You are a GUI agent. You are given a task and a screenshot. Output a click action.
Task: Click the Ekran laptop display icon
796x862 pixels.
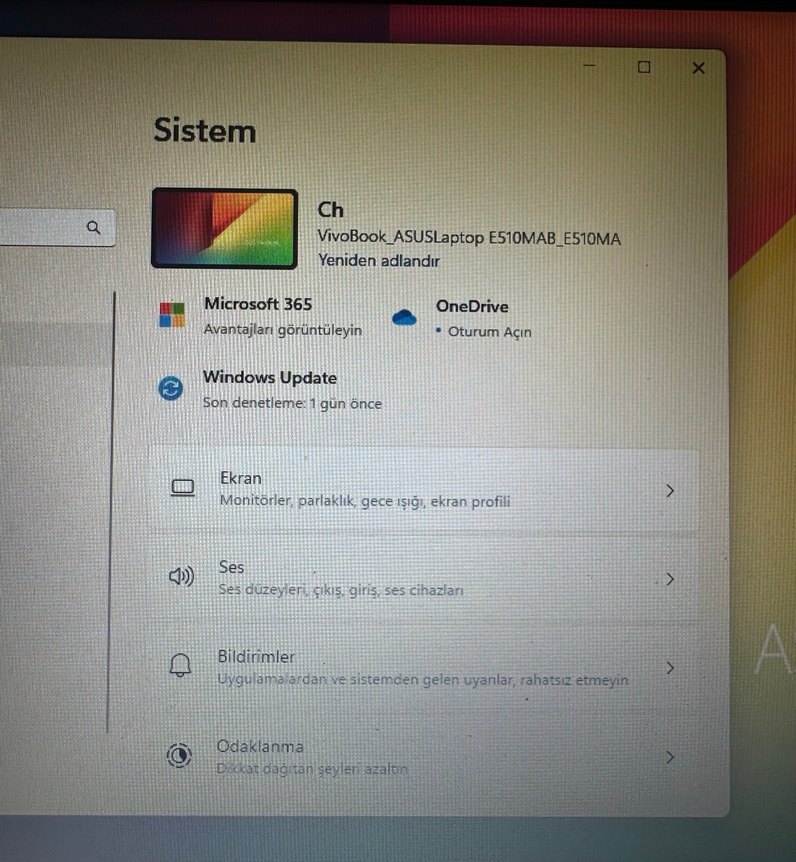point(183,488)
